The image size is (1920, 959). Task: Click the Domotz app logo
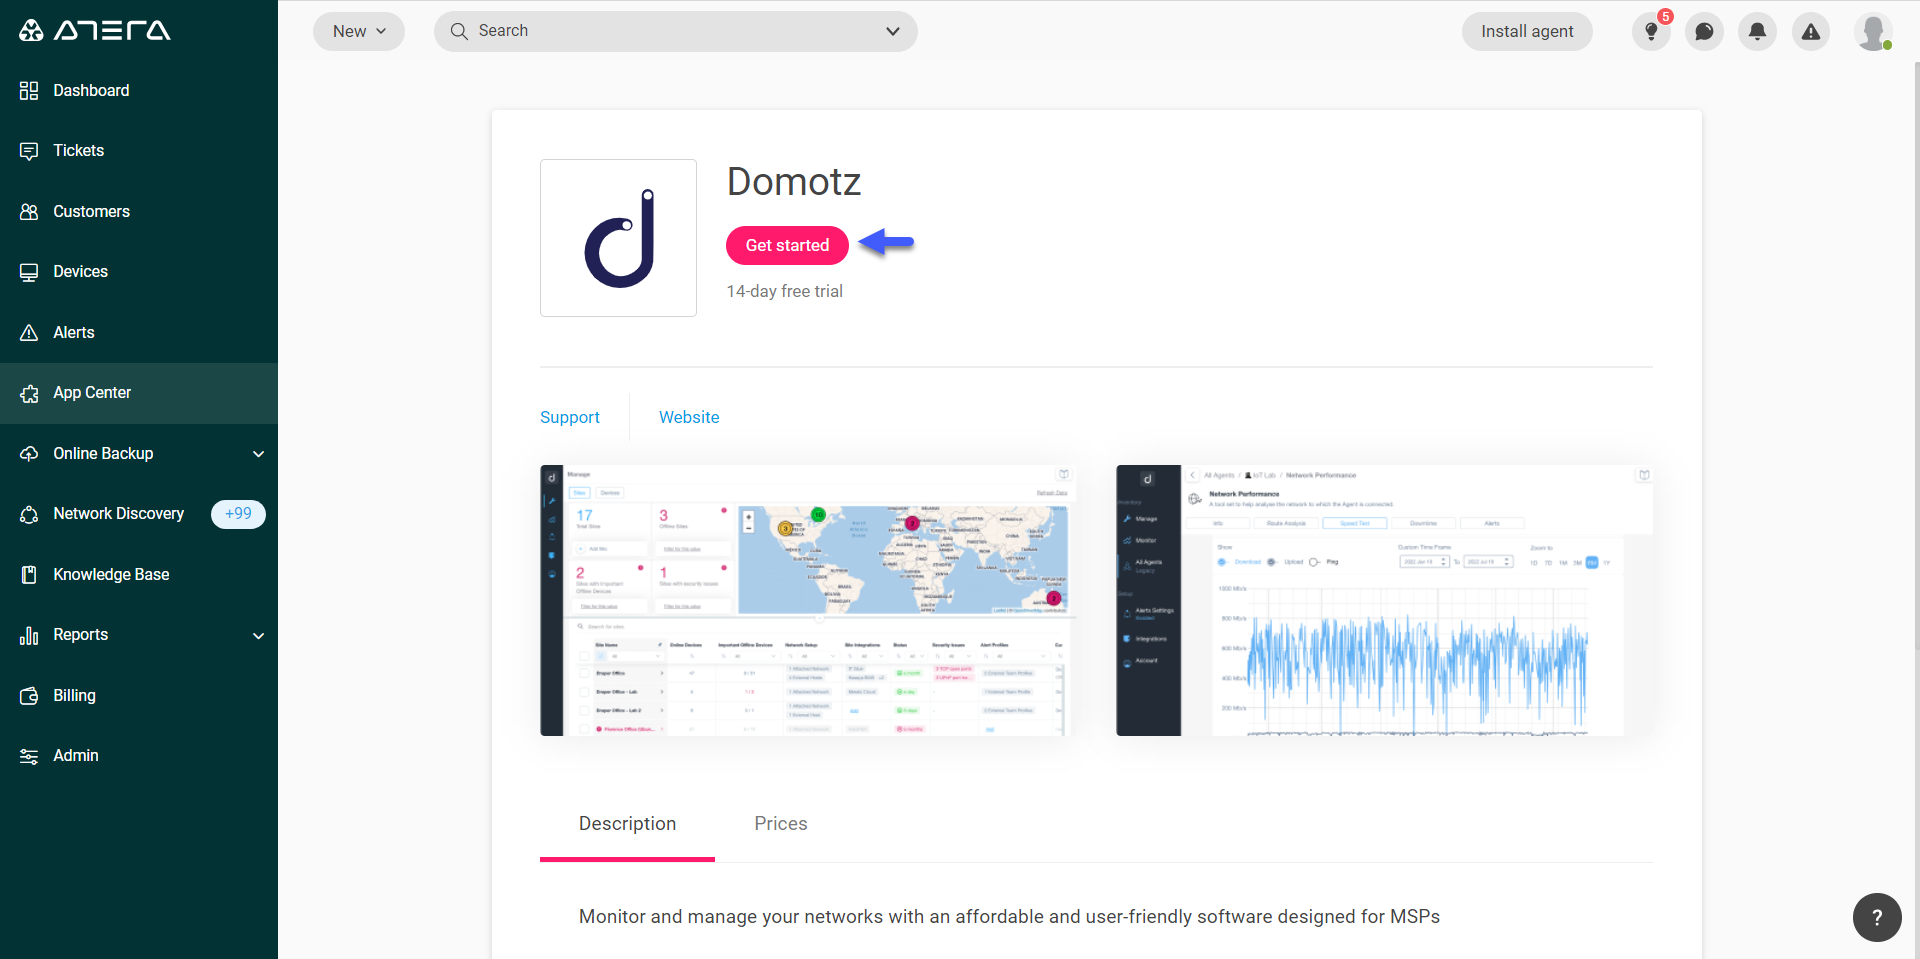618,238
